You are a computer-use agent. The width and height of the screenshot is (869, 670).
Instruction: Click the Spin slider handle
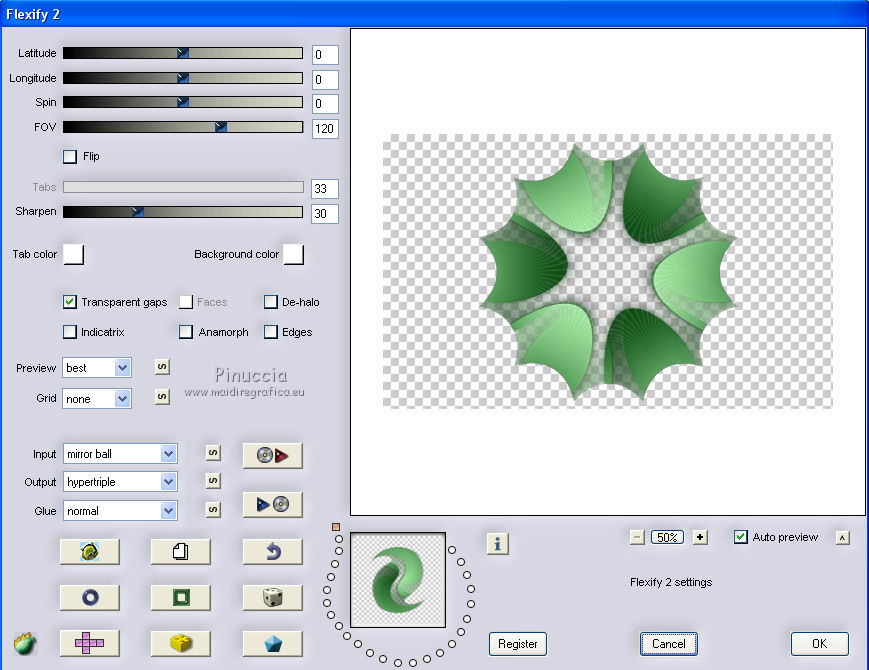182,102
